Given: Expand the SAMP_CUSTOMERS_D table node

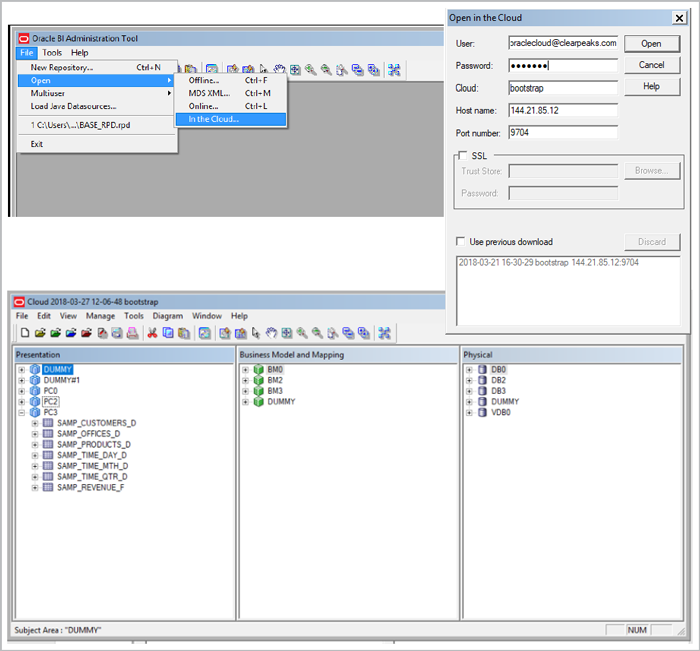Looking at the screenshot, I should (x=35, y=423).
